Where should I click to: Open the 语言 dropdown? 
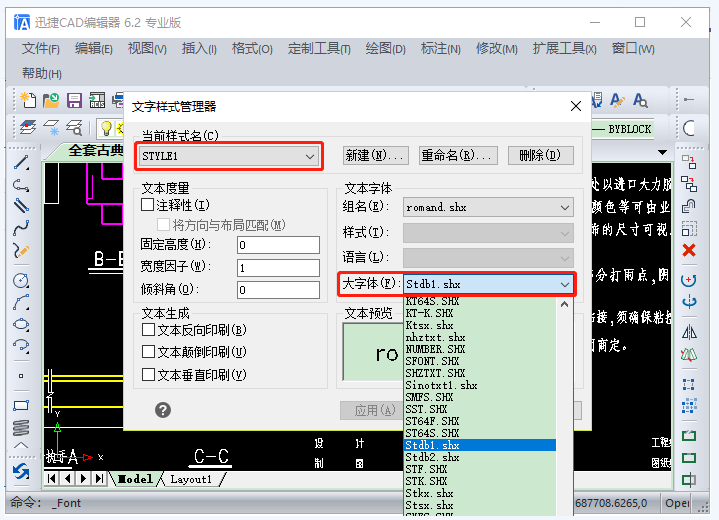click(488, 258)
